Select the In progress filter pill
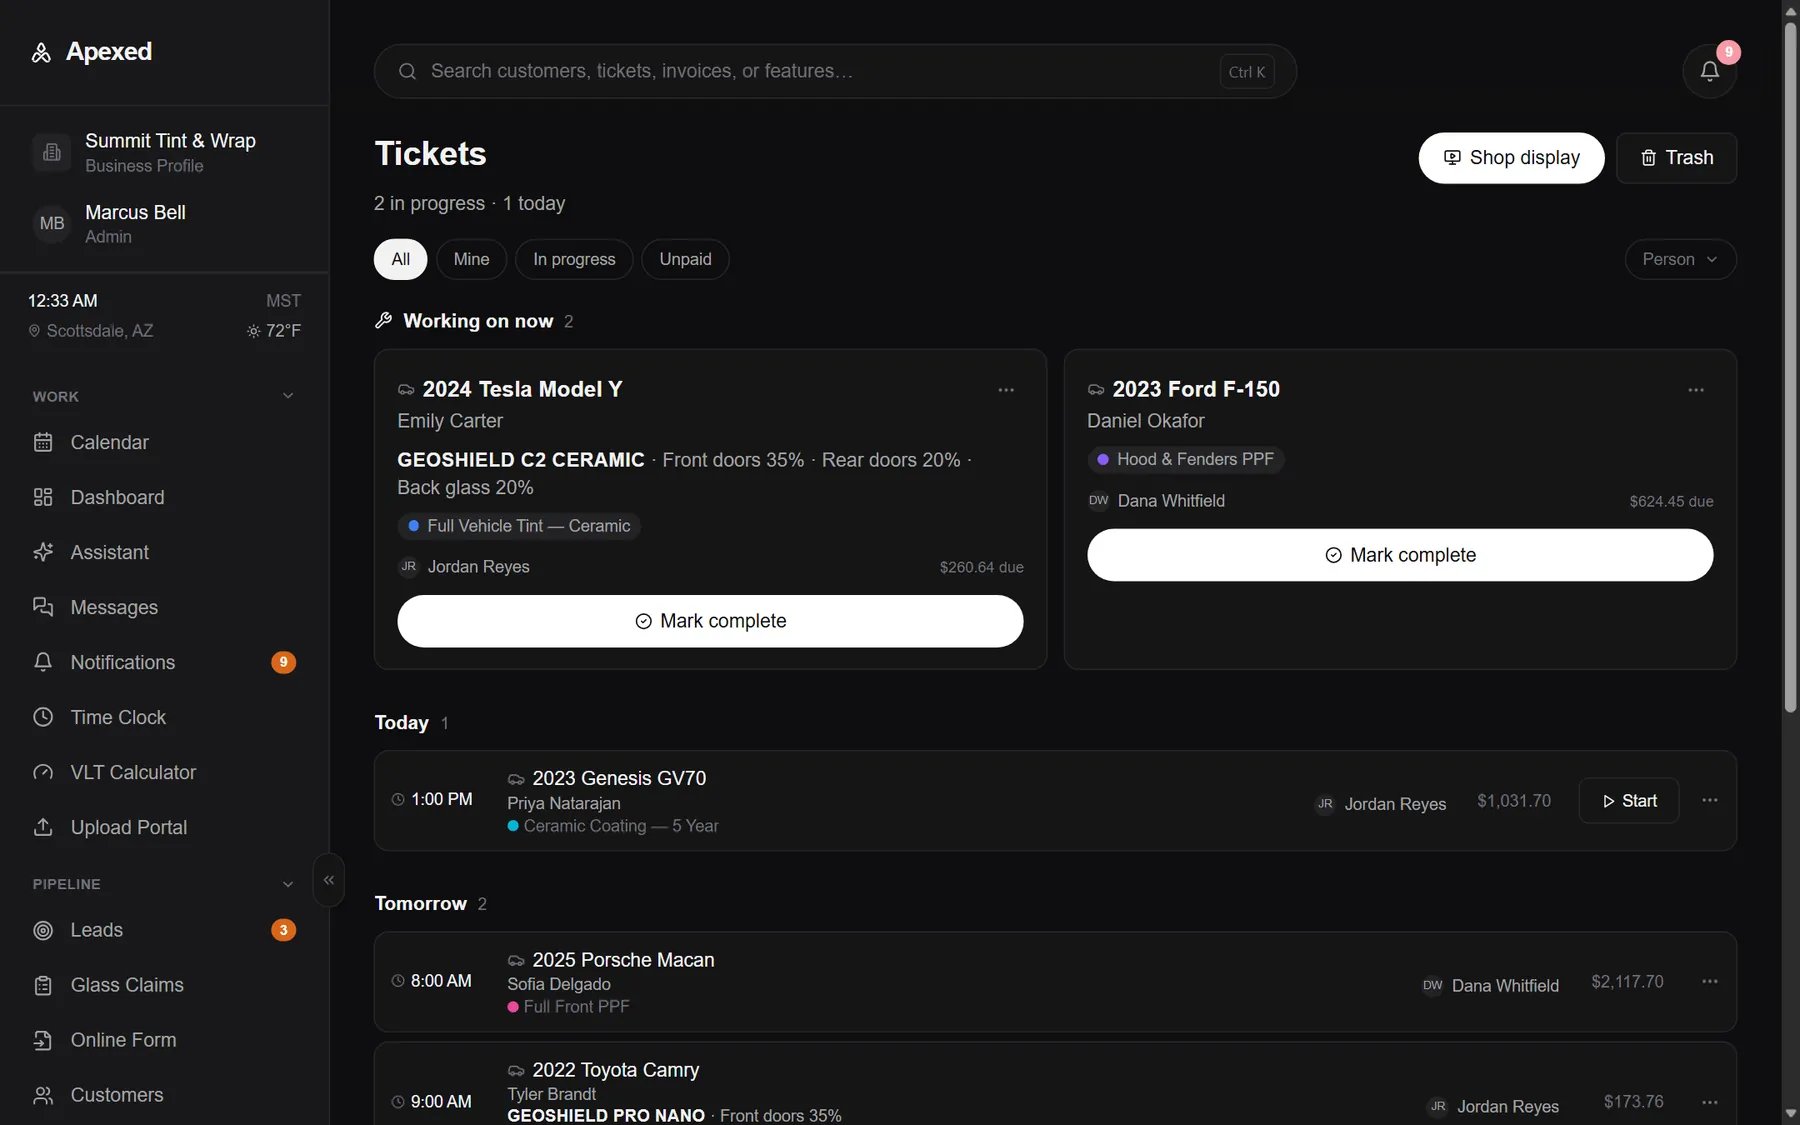Image resolution: width=1800 pixels, height=1125 pixels. (x=574, y=259)
